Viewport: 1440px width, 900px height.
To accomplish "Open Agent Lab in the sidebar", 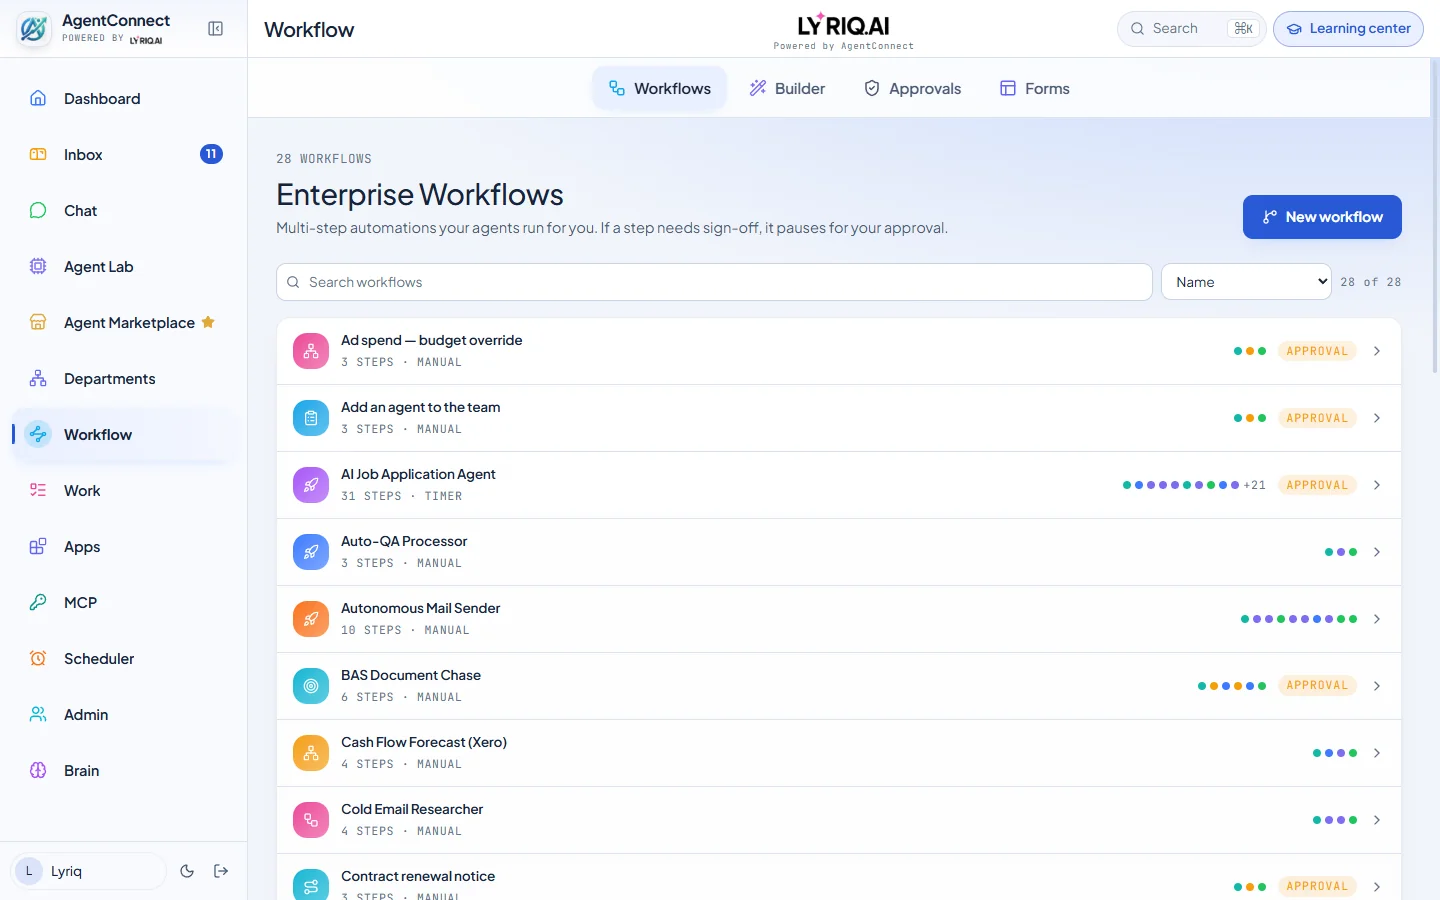I will [x=124, y=266].
